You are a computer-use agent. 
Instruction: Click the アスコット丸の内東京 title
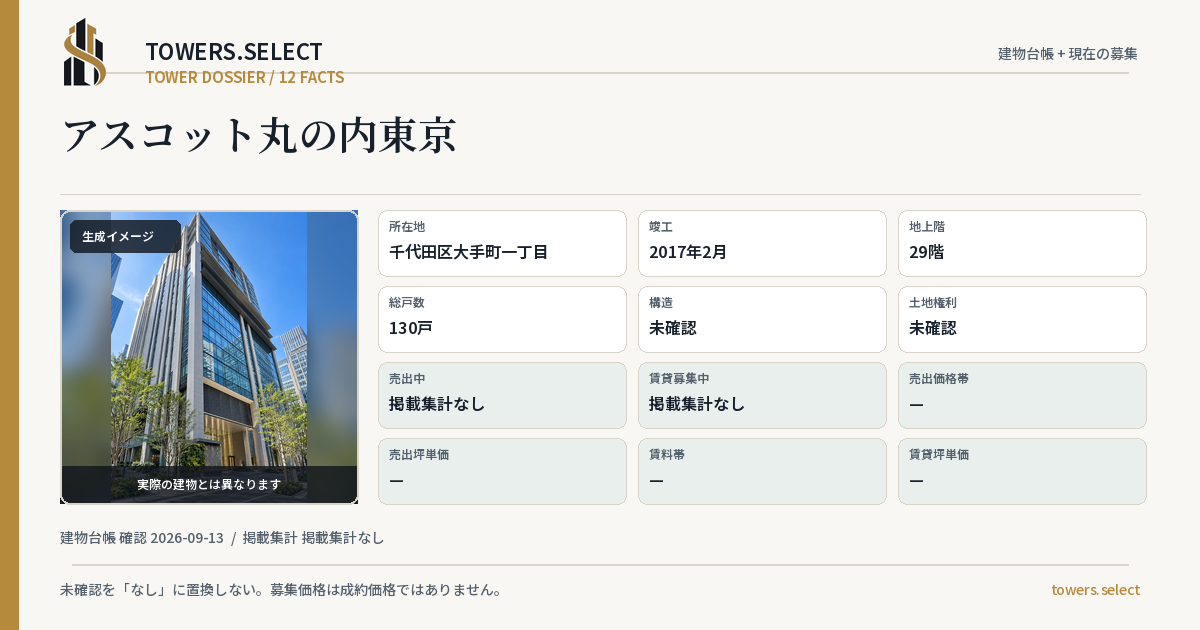[x=259, y=135]
